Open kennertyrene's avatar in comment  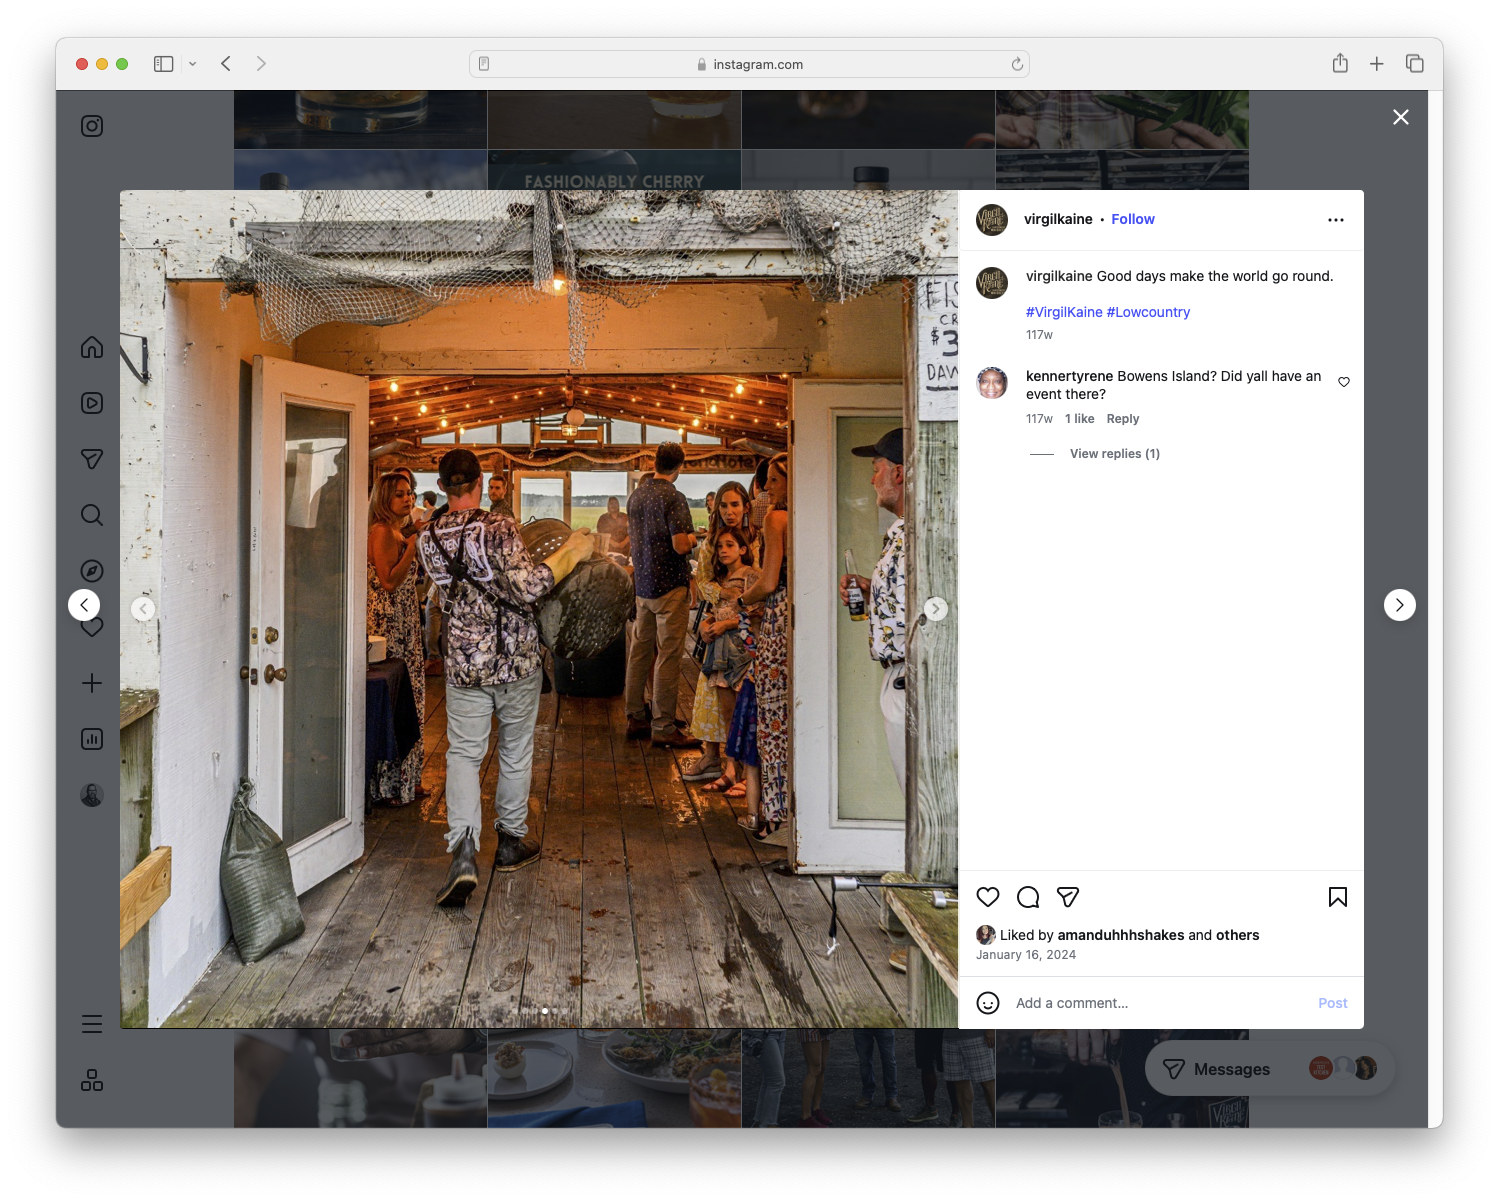tap(992, 382)
